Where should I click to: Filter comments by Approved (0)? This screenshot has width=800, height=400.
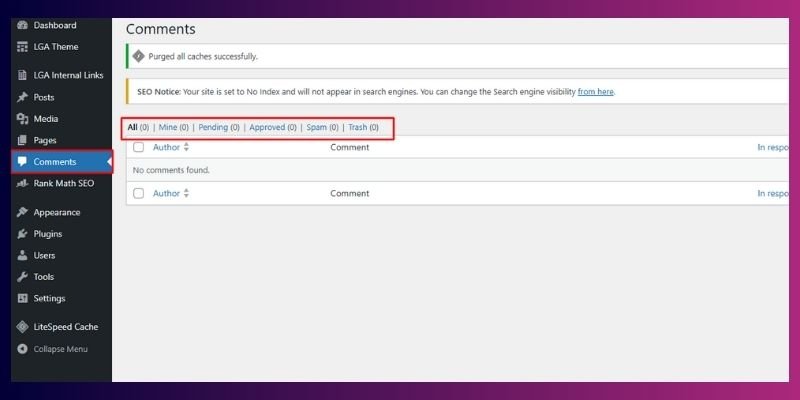click(x=273, y=127)
